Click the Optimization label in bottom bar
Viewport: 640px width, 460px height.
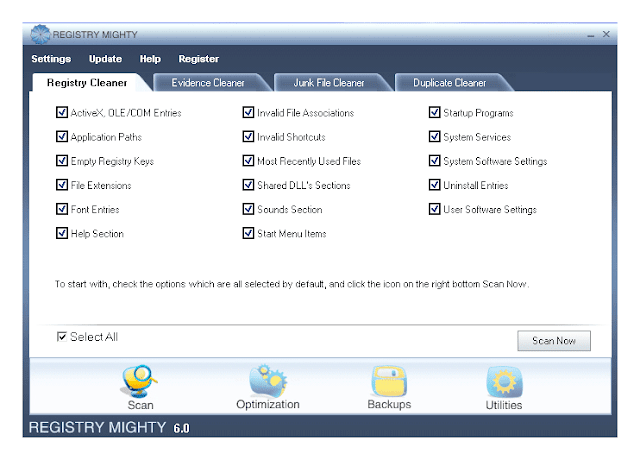268,404
